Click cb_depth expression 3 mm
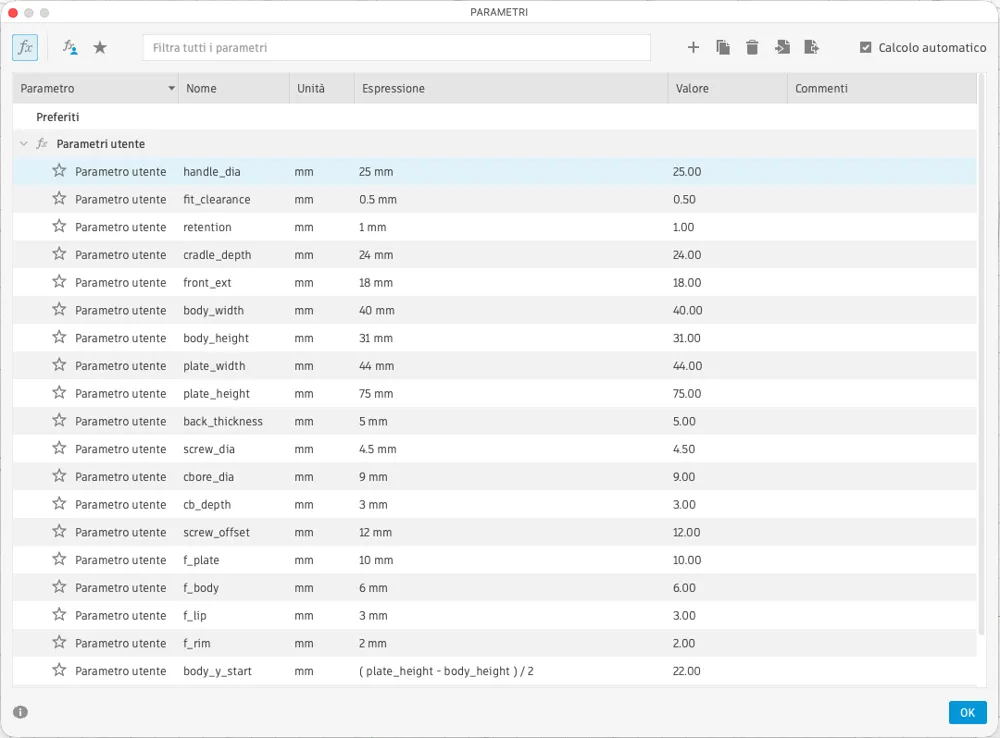Image resolution: width=1000 pixels, height=738 pixels. [373, 505]
